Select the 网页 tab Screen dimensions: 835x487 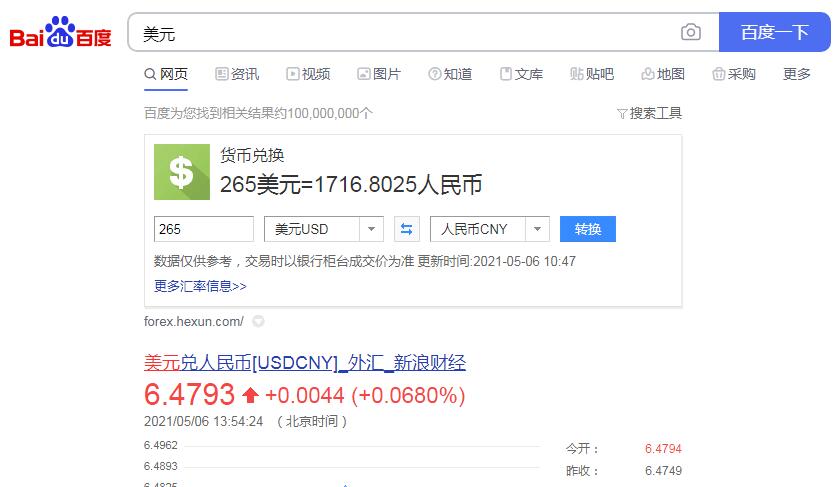[x=166, y=74]
